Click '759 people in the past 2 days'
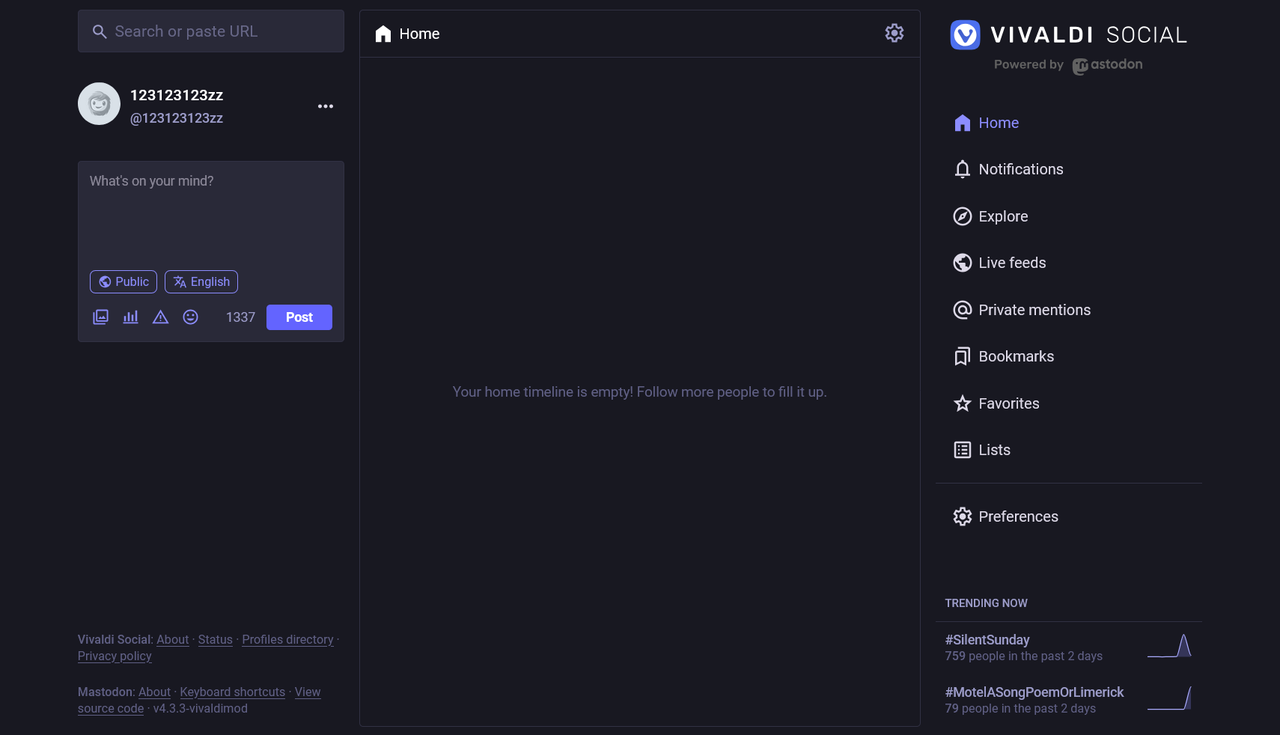Image resolution: width=1280 pixels, height=735 pixels. (x=1024, y=656)
